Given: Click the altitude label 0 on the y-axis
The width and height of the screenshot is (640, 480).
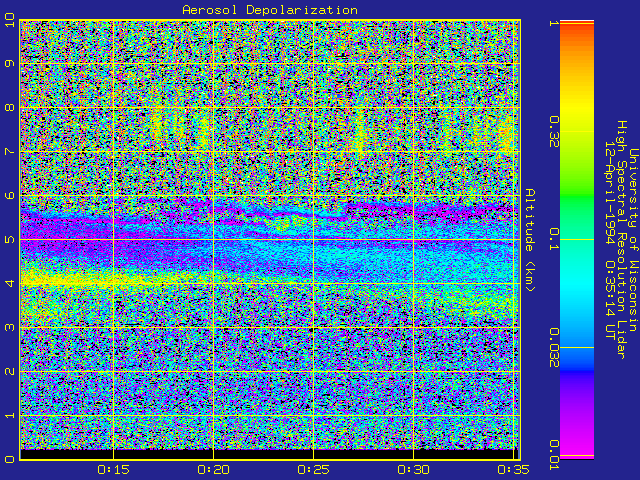Looking at the screenshot, I should pyautogui.click(x=9, y=459).
